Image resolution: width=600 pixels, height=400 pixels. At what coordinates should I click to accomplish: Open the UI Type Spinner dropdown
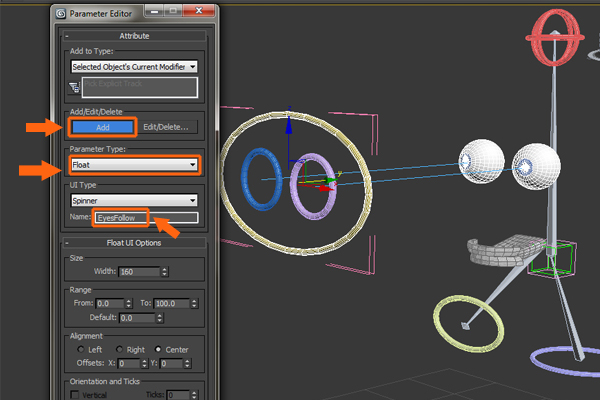(x=134, y=201)
